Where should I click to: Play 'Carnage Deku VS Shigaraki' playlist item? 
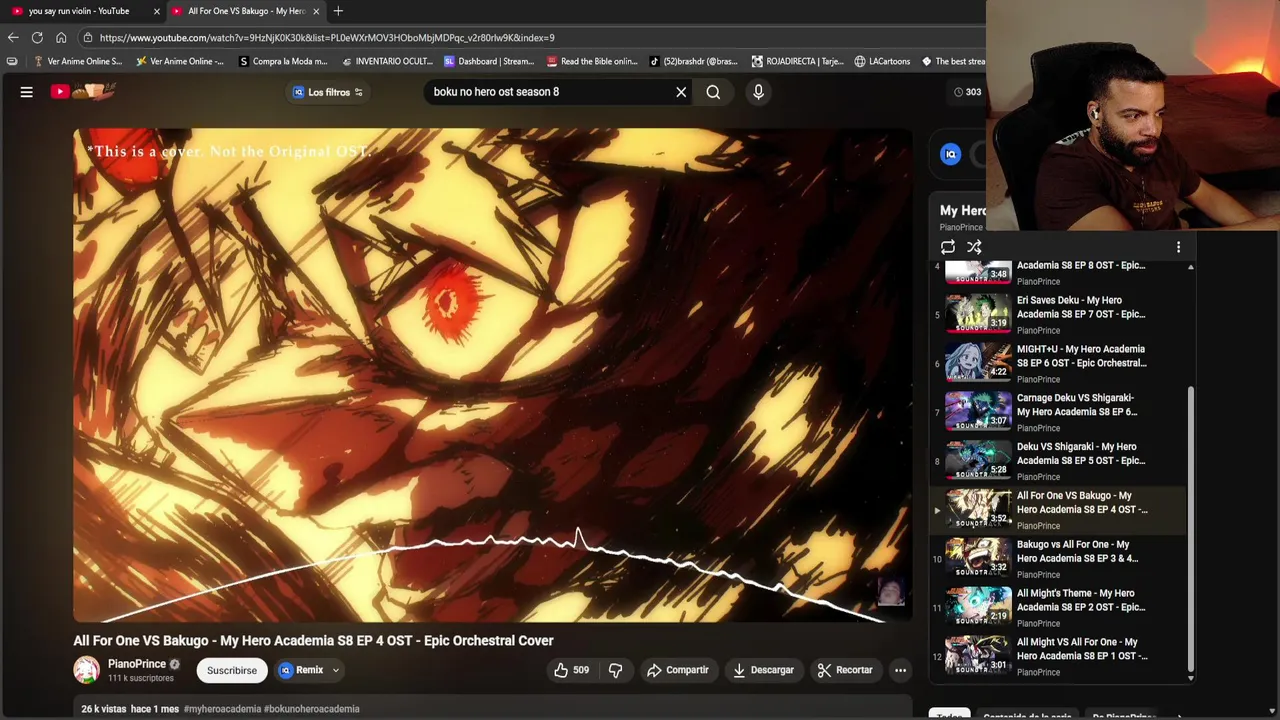point(1060,412)
